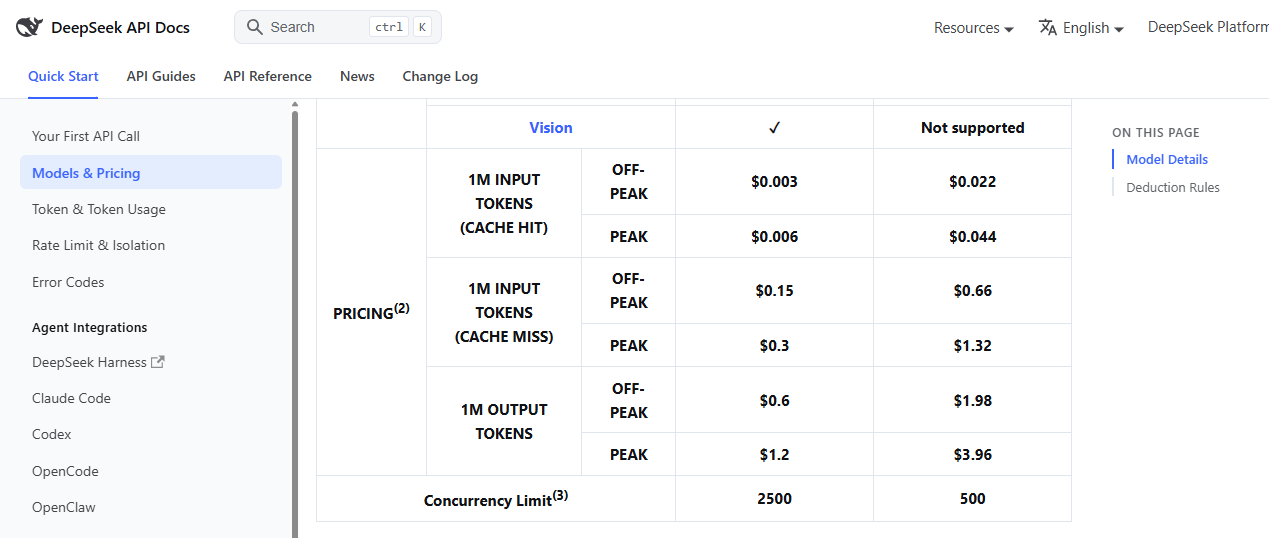Image resolution: width=1269 pixels, height=538 pixels.
Task: Click the DeepSeek whale logo icon
Action: click(x=29, y=27)
